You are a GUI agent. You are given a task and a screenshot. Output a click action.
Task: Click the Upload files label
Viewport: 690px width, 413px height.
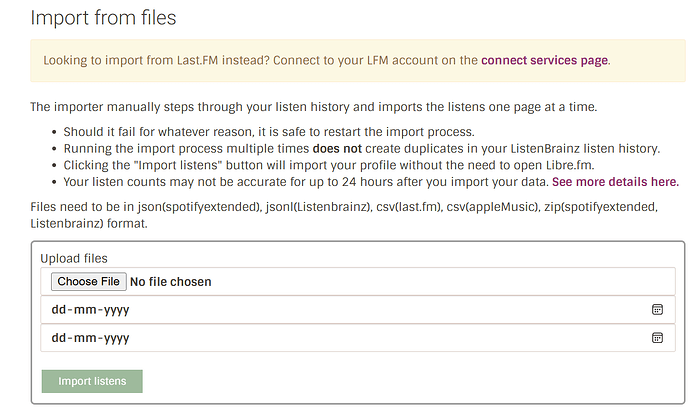[x=74, y=258]
